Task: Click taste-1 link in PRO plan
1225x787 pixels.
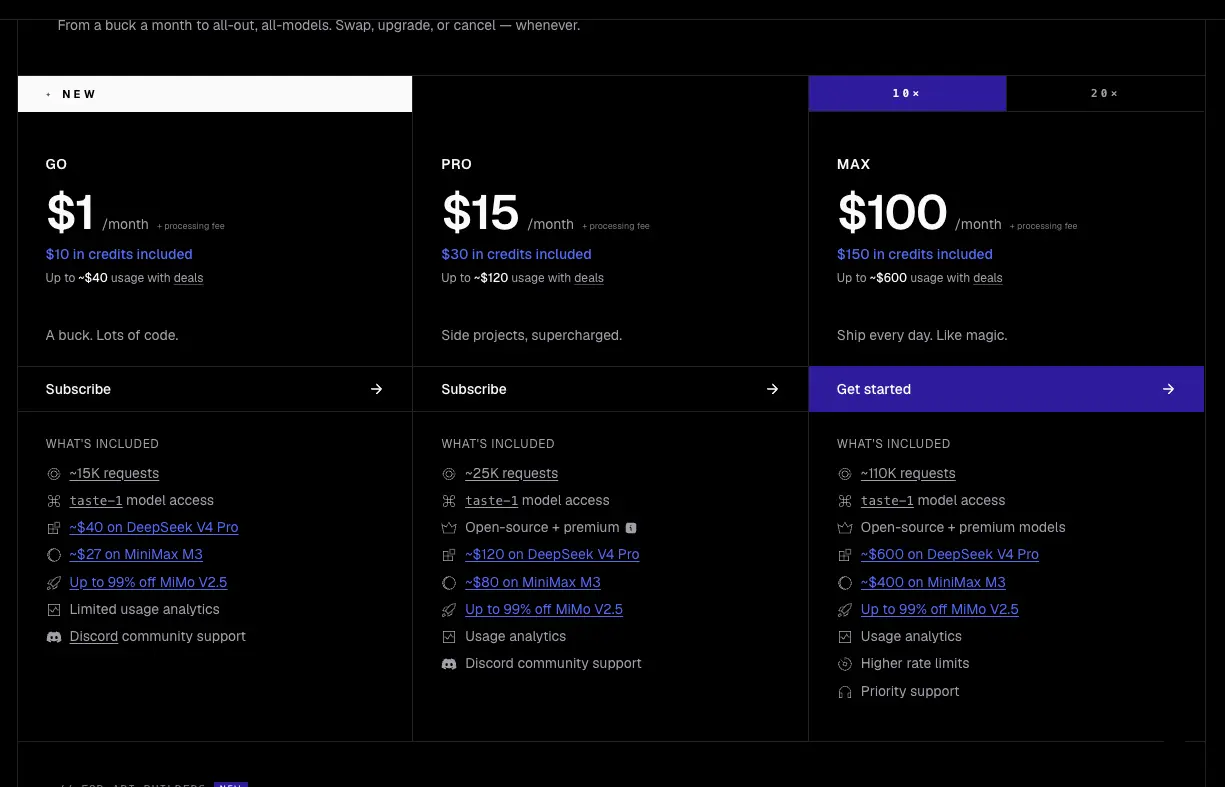Action: tap(492, 500)
